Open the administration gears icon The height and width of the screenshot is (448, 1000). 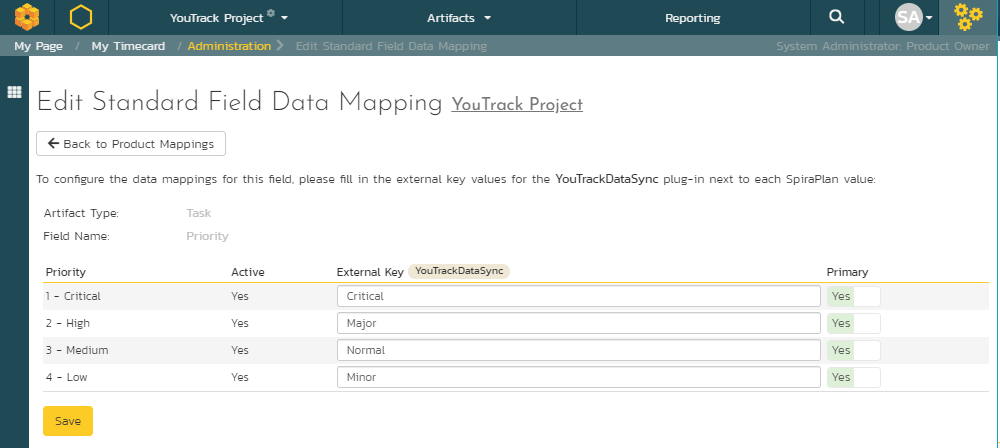point(967,17)
